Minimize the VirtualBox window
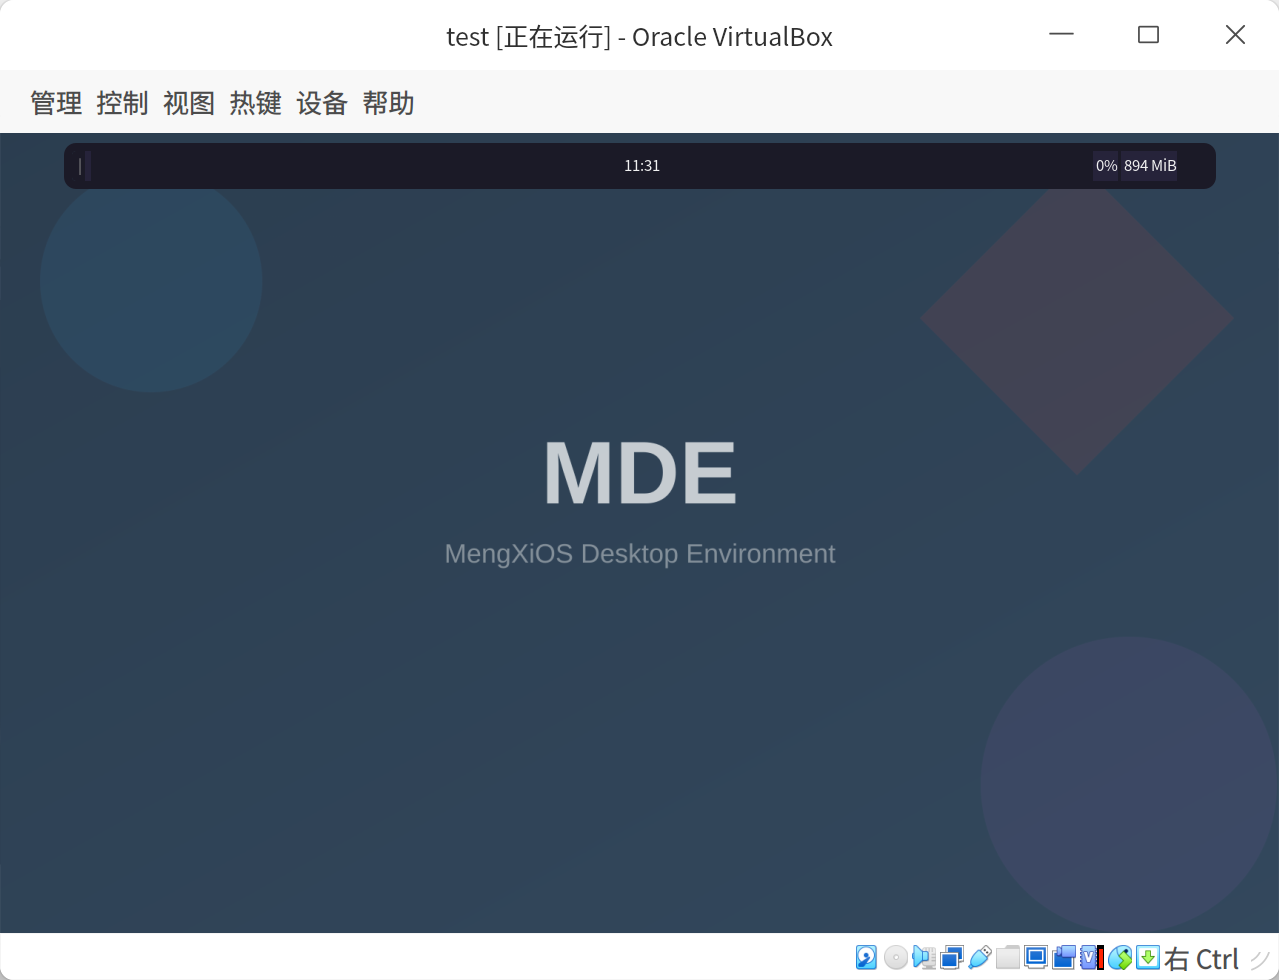This screenshot has width=1279, height=980. [1061, 35]
